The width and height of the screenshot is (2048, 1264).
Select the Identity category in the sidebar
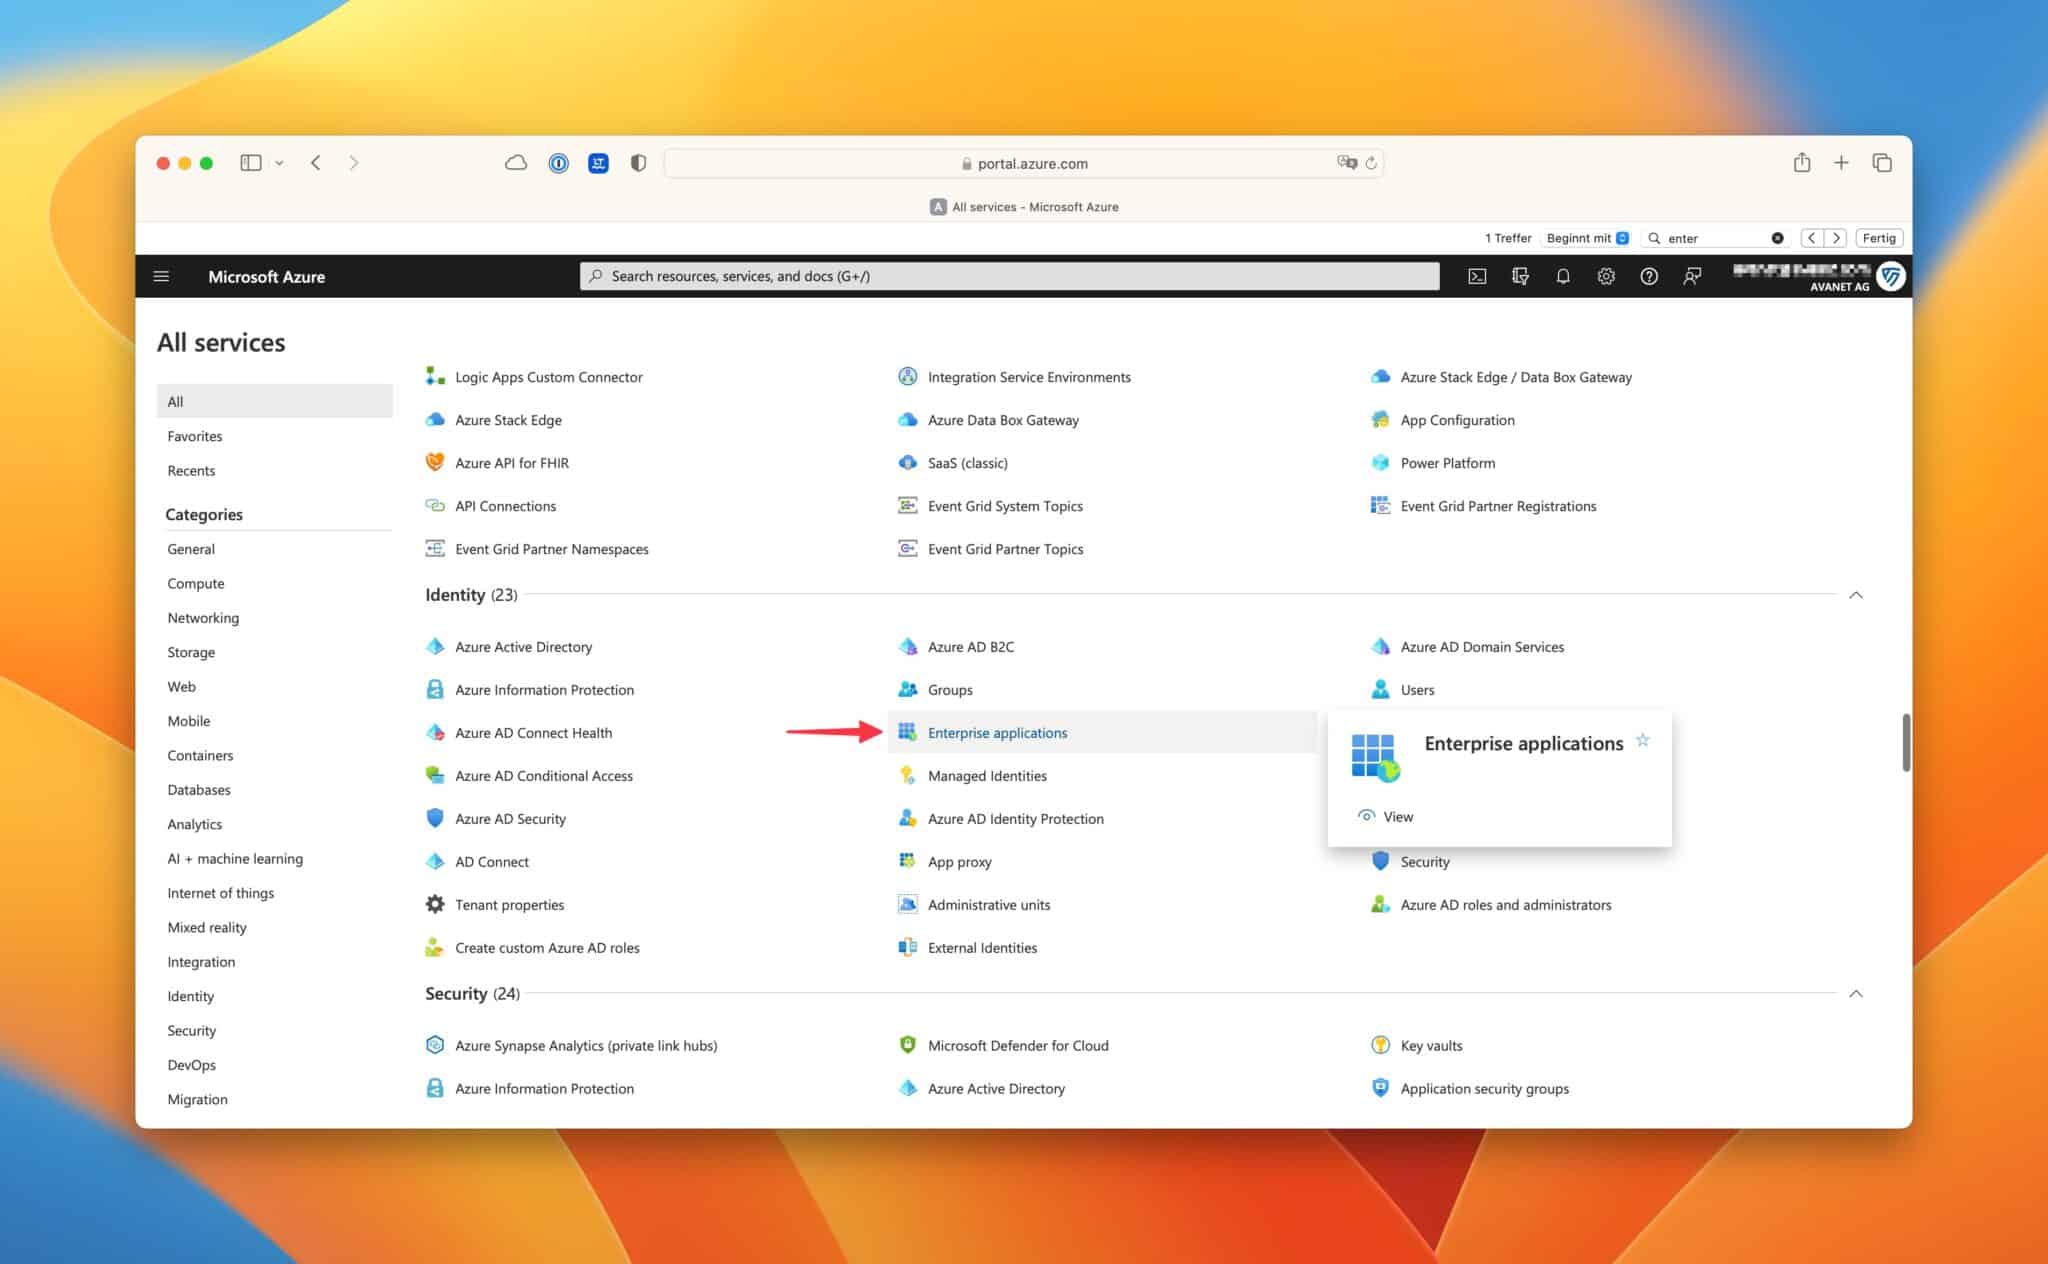point(190,996)
